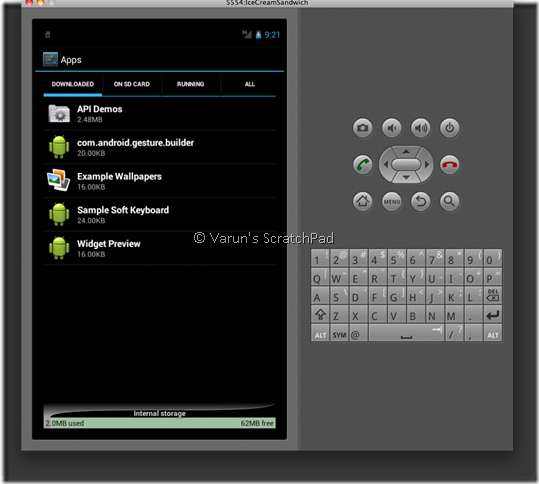Click the M key on keyboard

click(454, 314)
